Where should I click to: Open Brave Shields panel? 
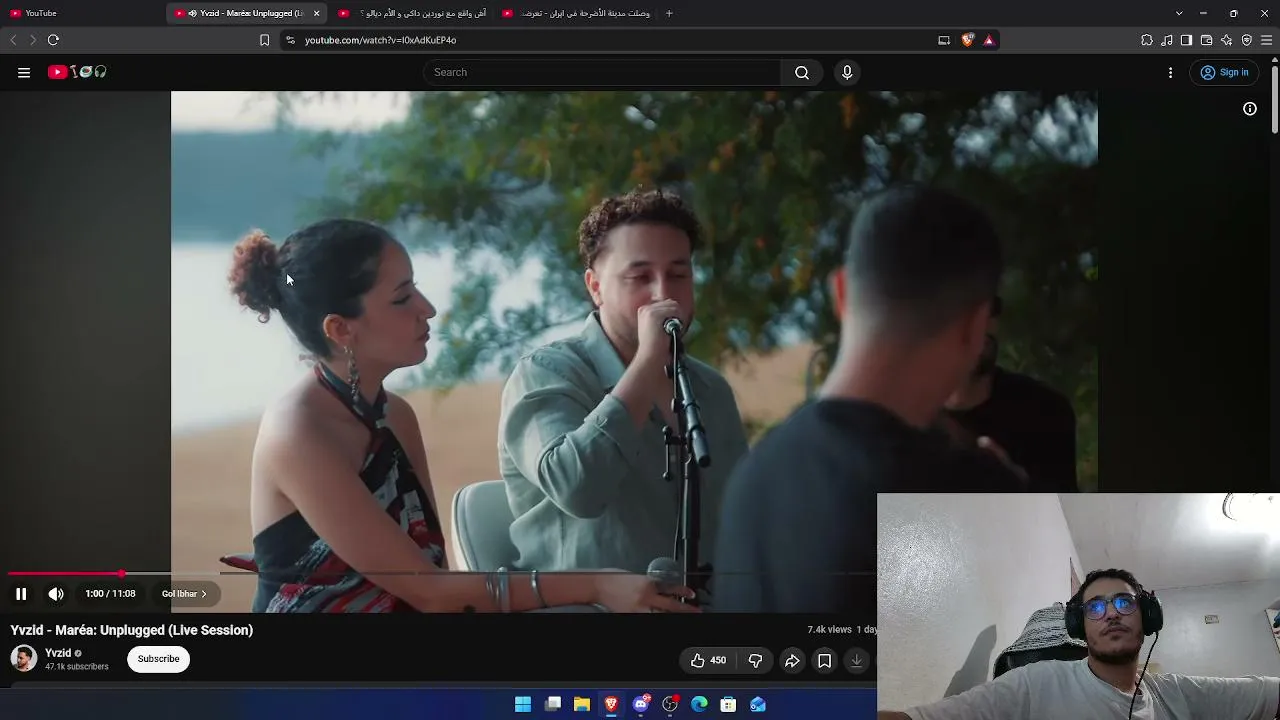point(967,40)
